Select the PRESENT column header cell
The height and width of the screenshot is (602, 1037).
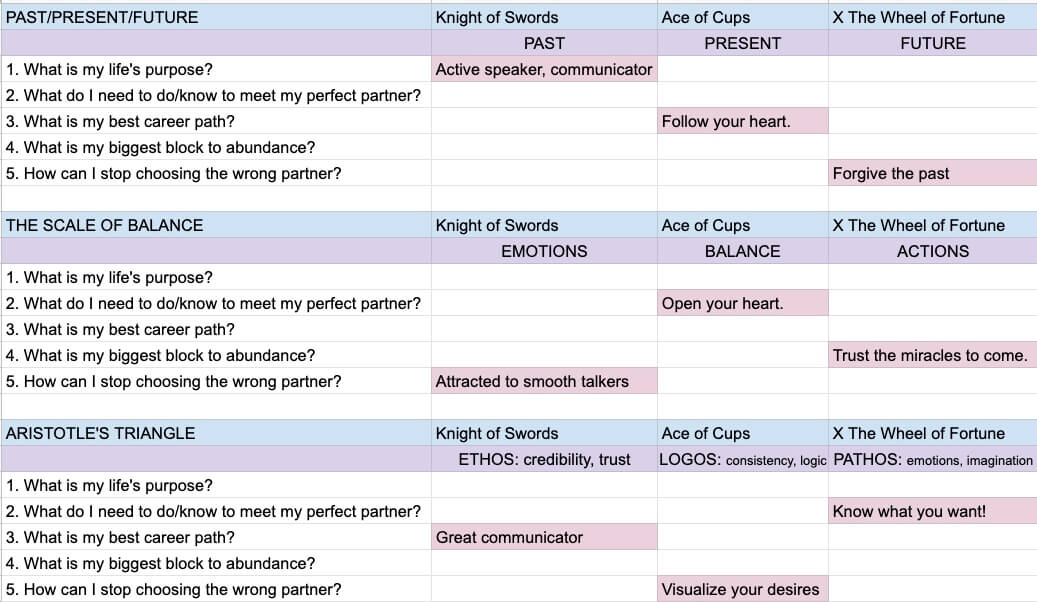coord(742,43)
